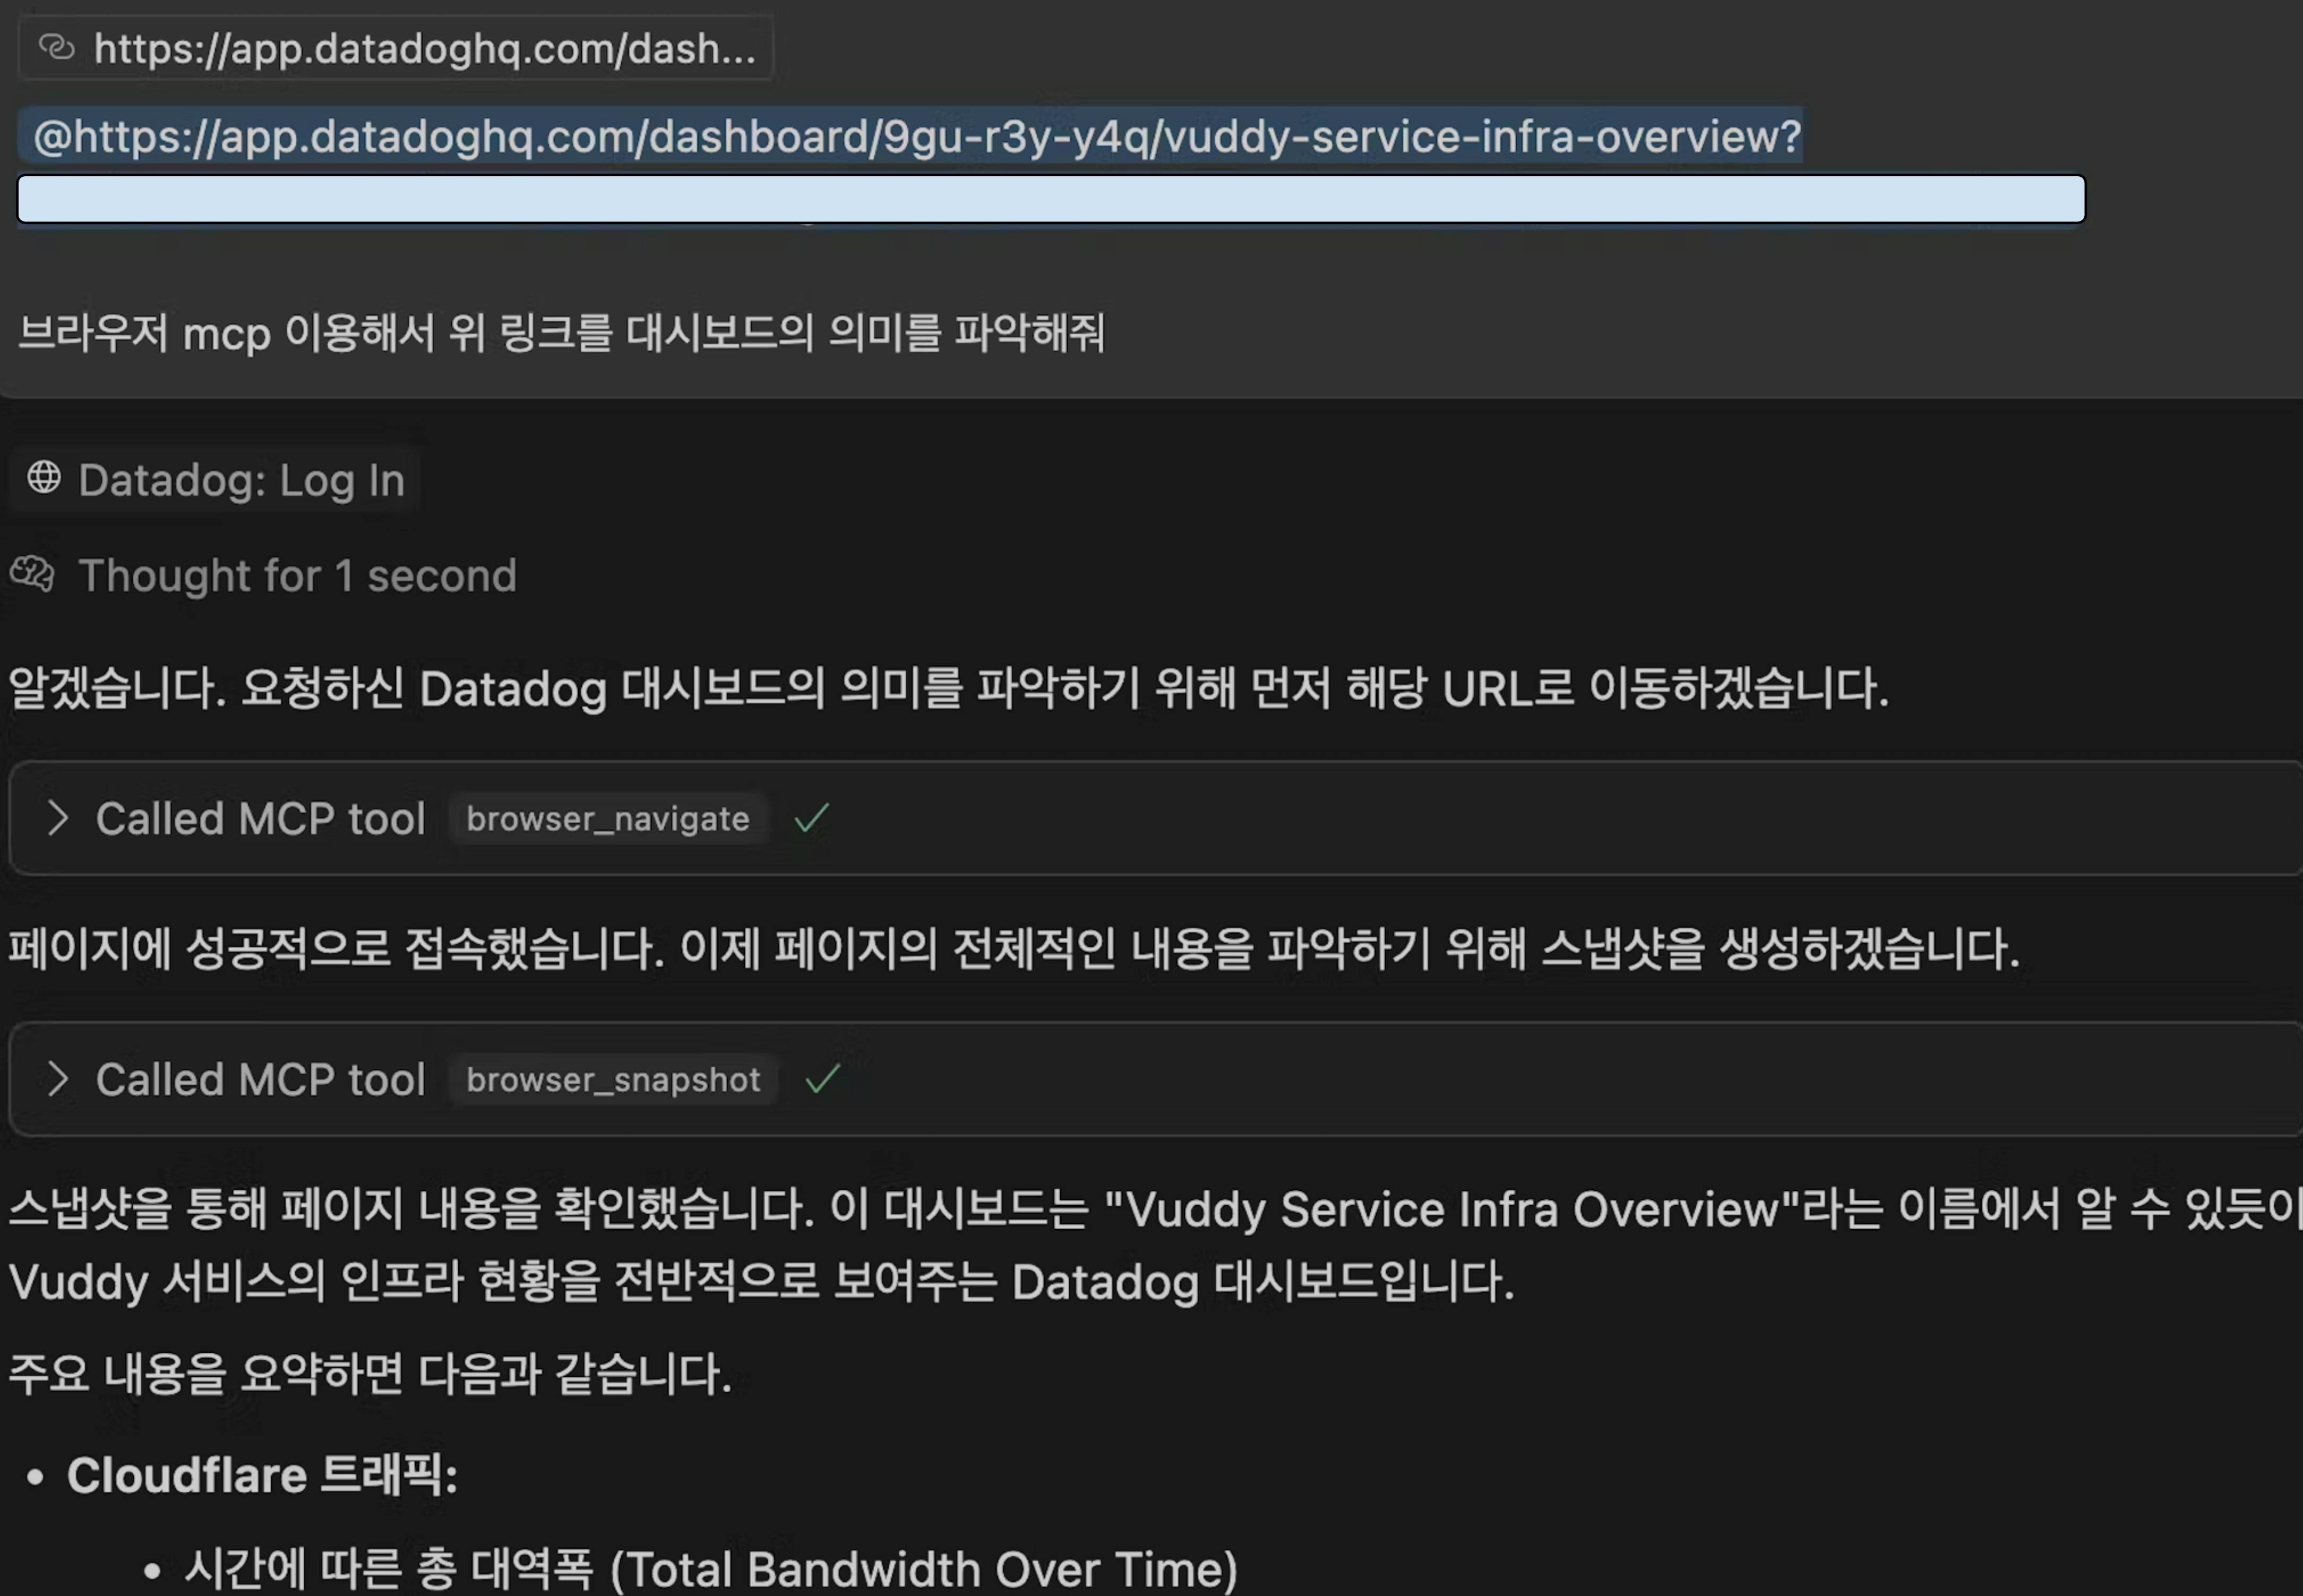Viewport: 2303px width, 1596px height.
Task: Expand the Thought for 1 second section
Action: coord(297,576)
